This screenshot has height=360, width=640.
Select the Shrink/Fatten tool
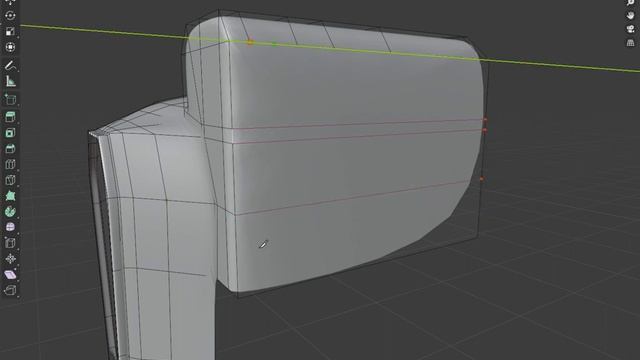[10, 259]
